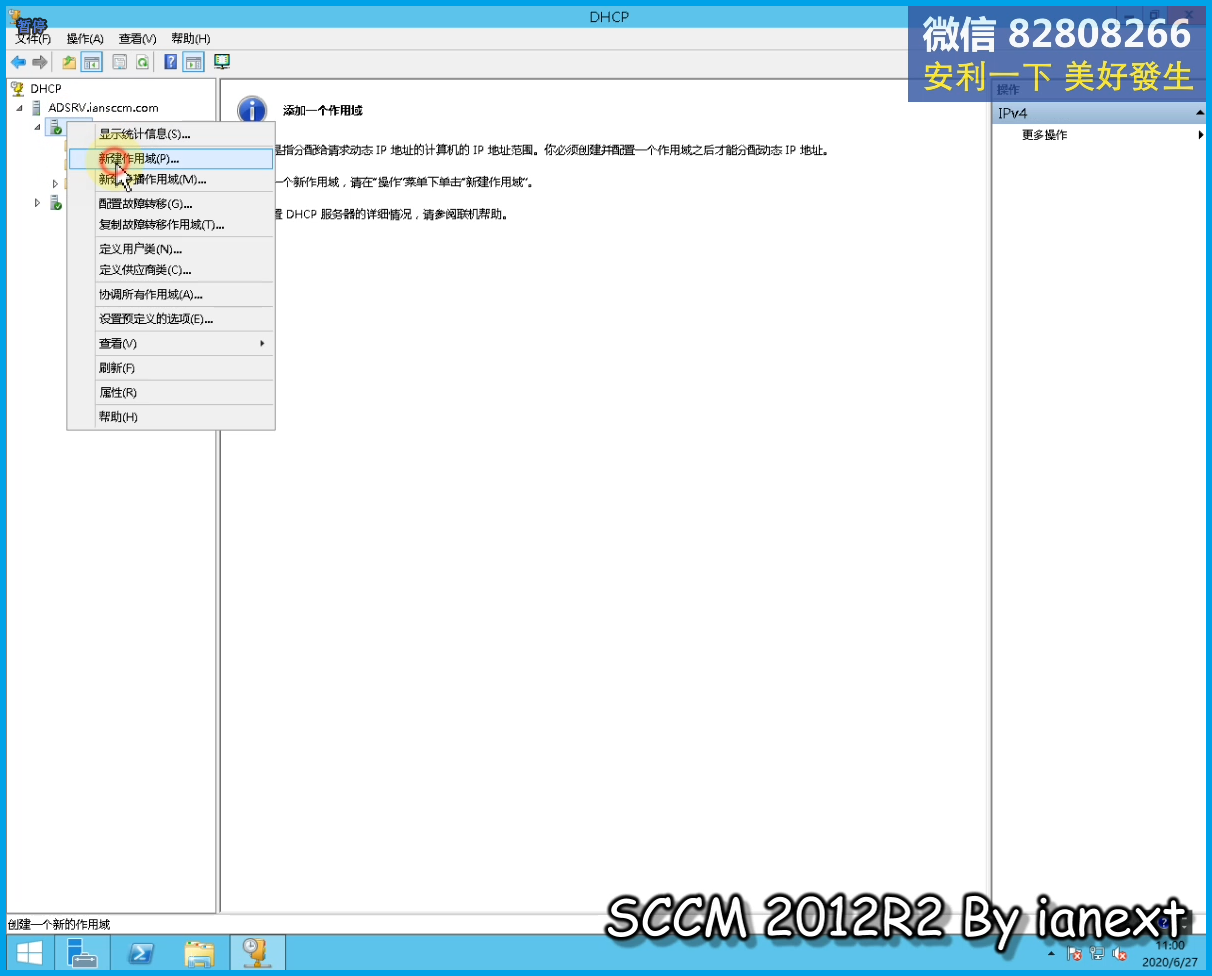Click the DHCP console taskbar button
The height and width of the screenshot is (976, 1212).
point(257,953)
